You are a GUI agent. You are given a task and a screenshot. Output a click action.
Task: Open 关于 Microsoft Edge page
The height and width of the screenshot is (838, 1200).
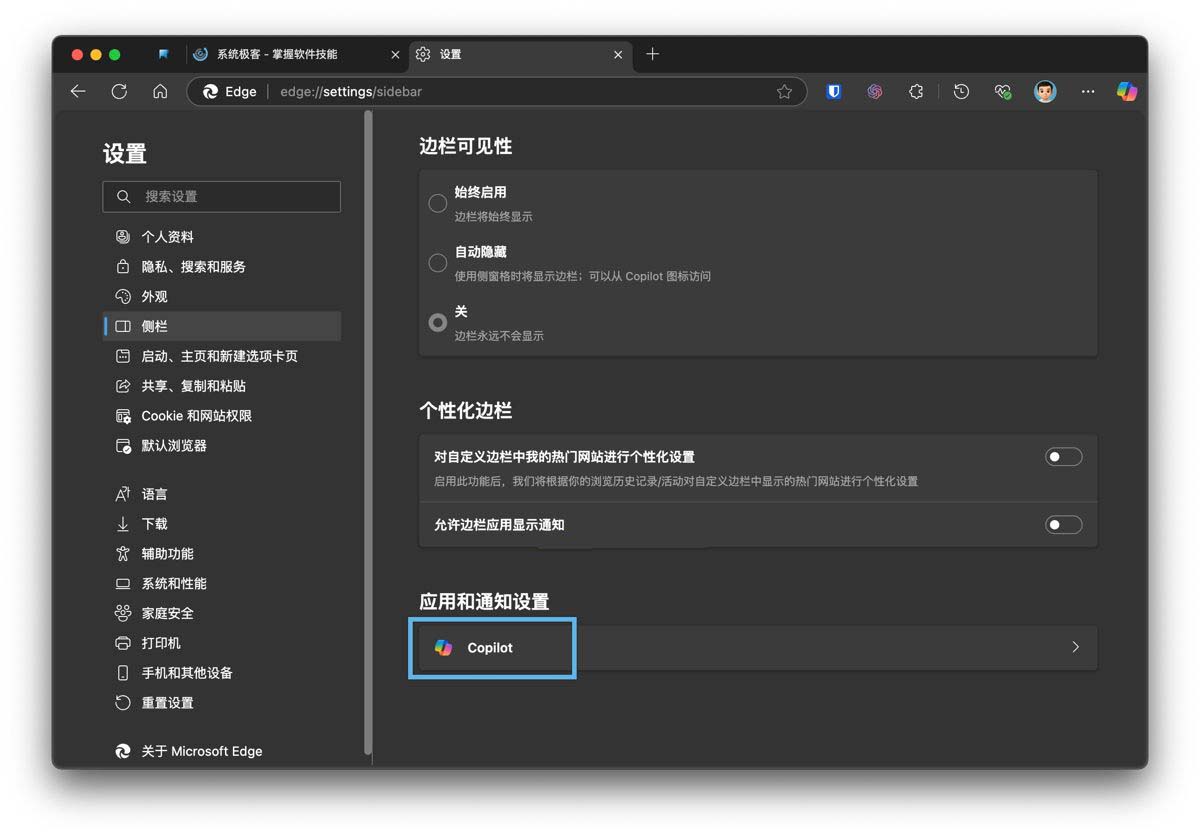click(x=221, y=751)
